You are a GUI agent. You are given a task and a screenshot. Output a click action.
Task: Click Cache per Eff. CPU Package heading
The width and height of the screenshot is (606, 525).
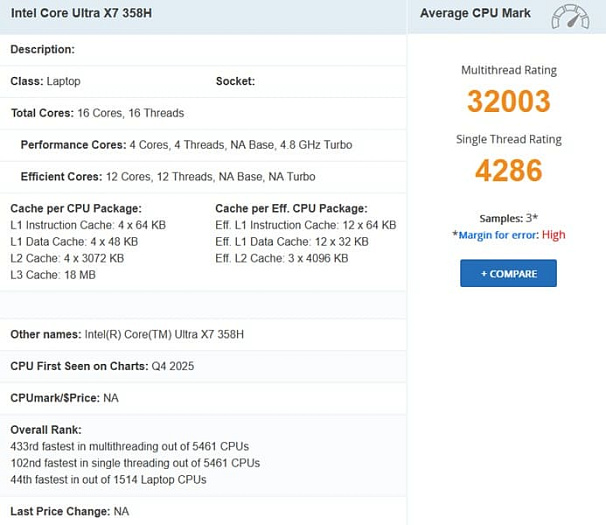coord(291,208)
